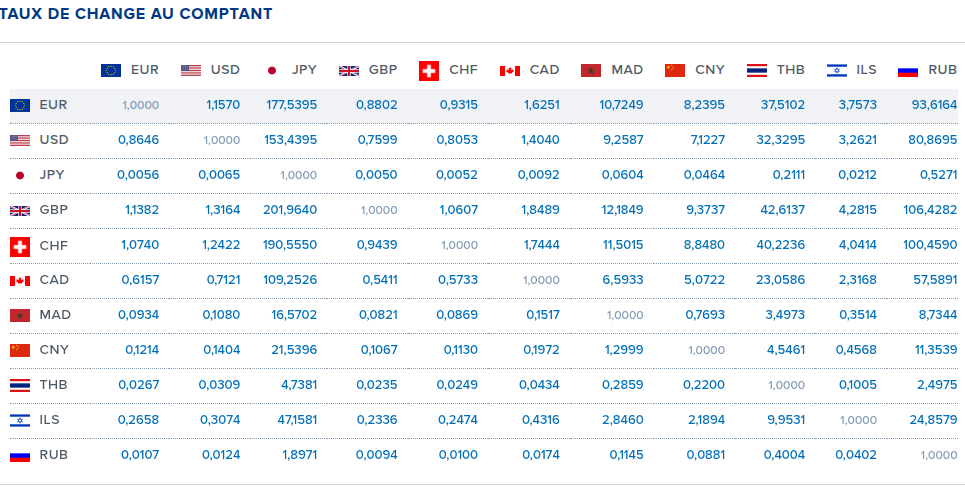
Task: Click the Canadian flag in the CAD column header
Action: 510,70
